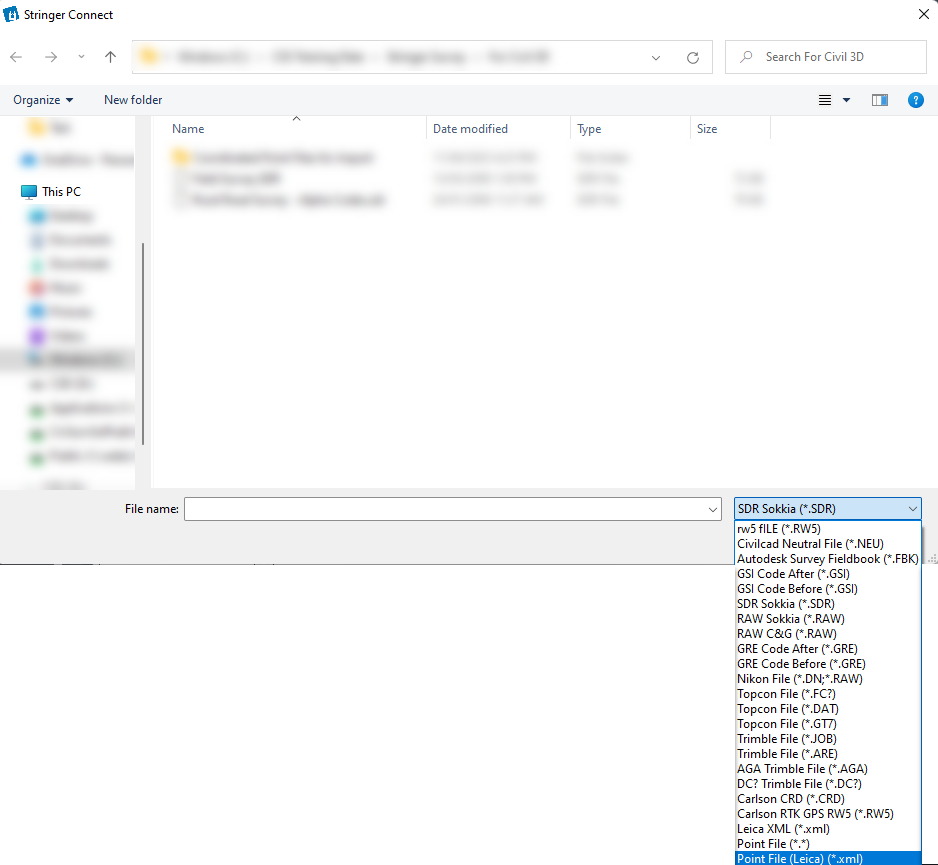The image size is (938, 865).
Task: Open the Help icon
Action: [x=915, y=100]
